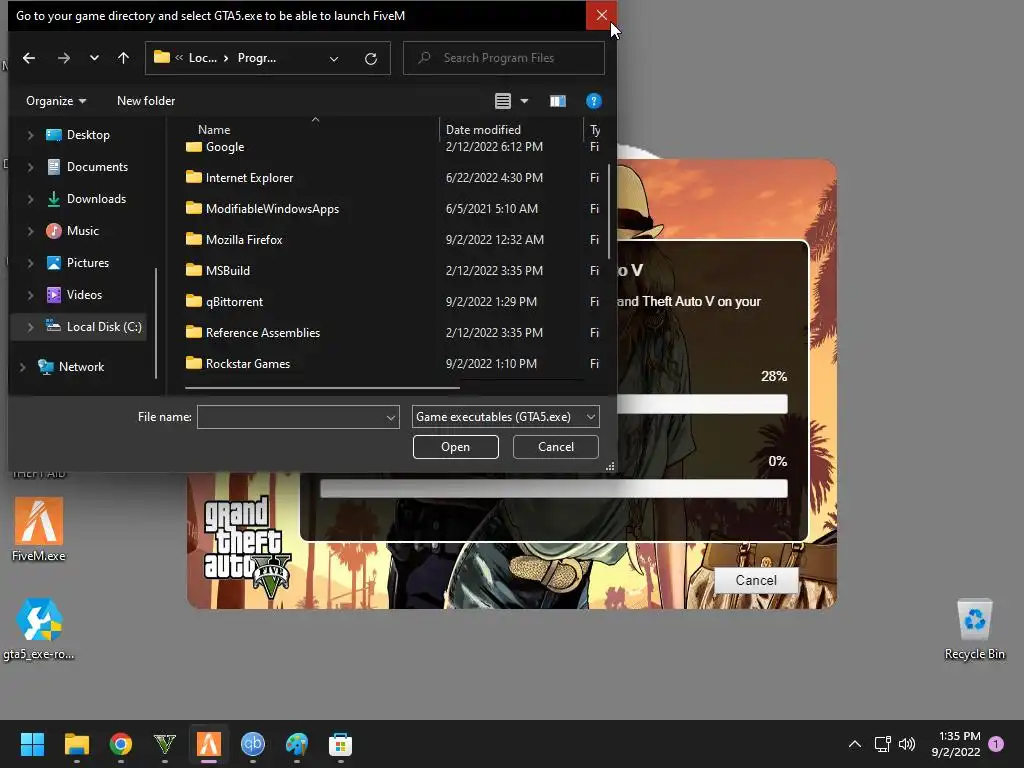1024x768 pixels.
Task: Expand Local Disk (C:) node
Action: [x=30, y=327]
